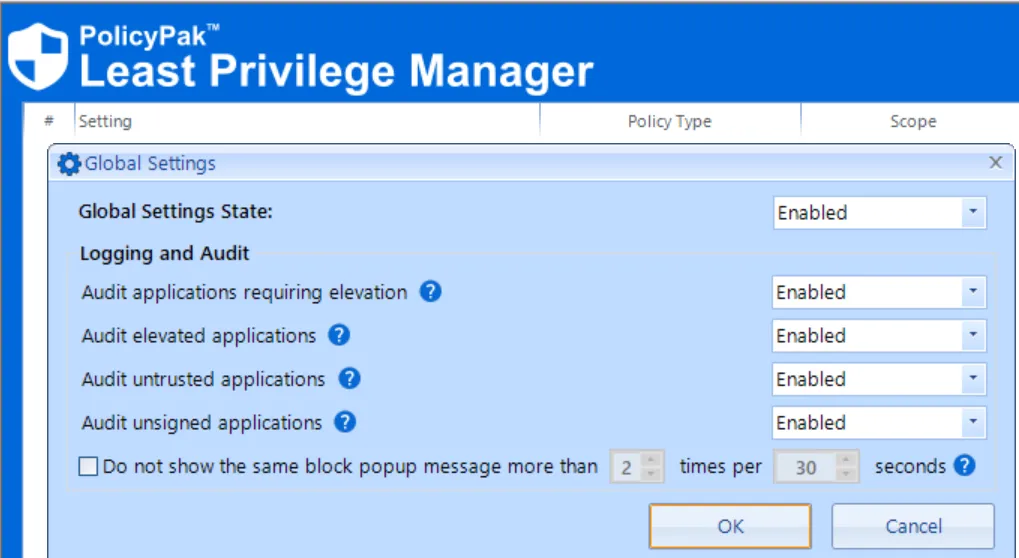
Task: Open Audit applications requiring elevation dropdown
Action: click(971, 293)
